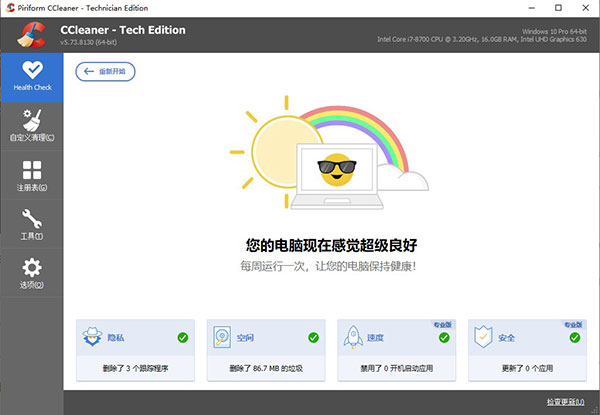Viewport: 600px width, 415px height.
Task: Click the green checkmark on 隐私 card
Action: point(183,337)
